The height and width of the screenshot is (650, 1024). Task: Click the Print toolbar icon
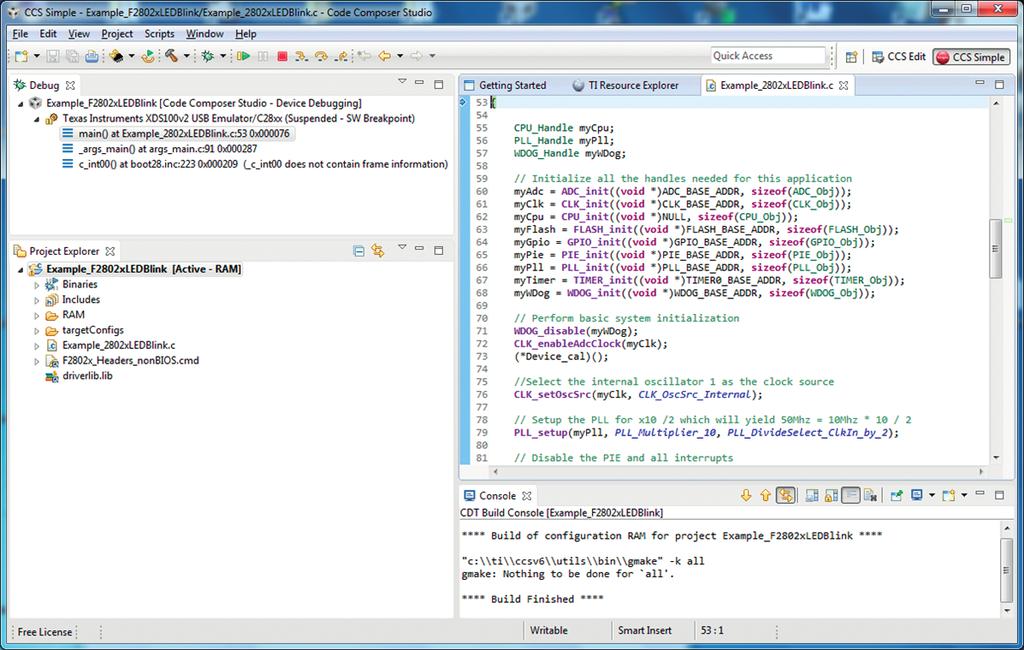tap(91, 57)
